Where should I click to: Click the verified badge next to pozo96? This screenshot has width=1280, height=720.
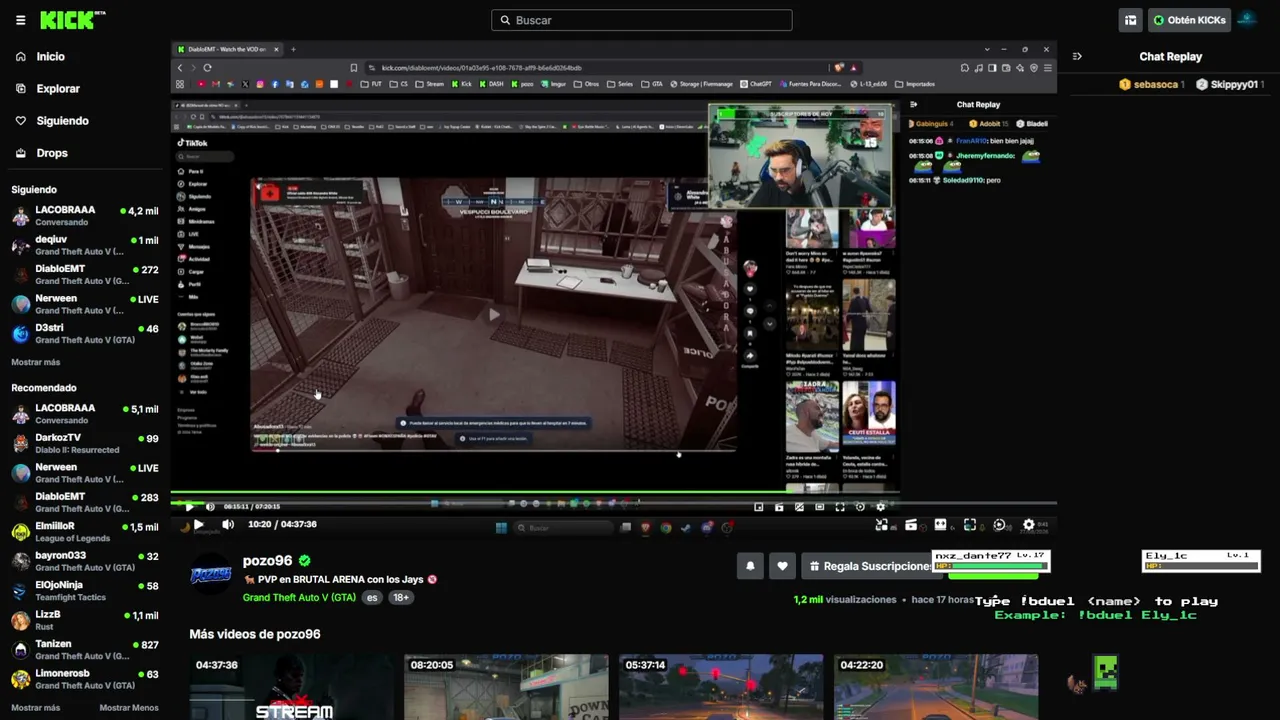(x=304, y=561)
